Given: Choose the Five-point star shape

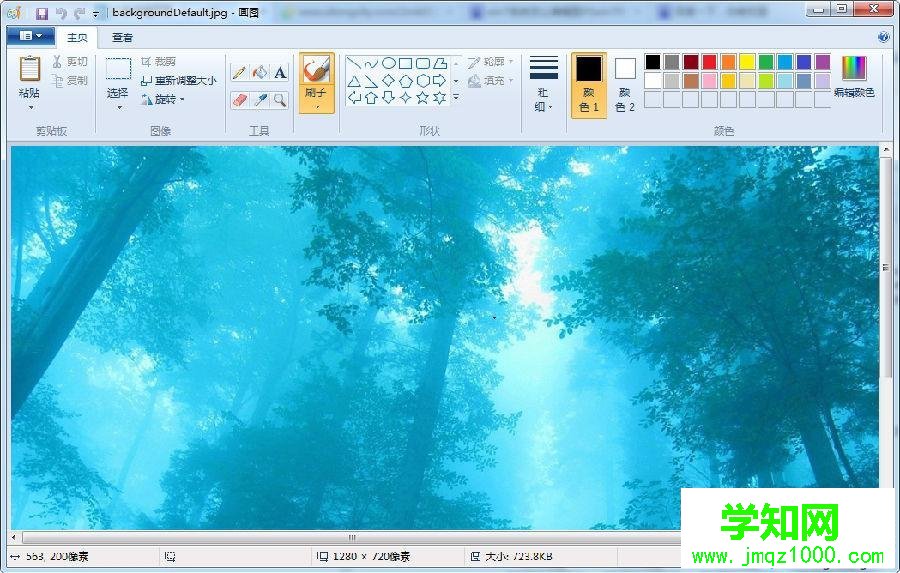Looking at the screenshot, I should [423, 98].
